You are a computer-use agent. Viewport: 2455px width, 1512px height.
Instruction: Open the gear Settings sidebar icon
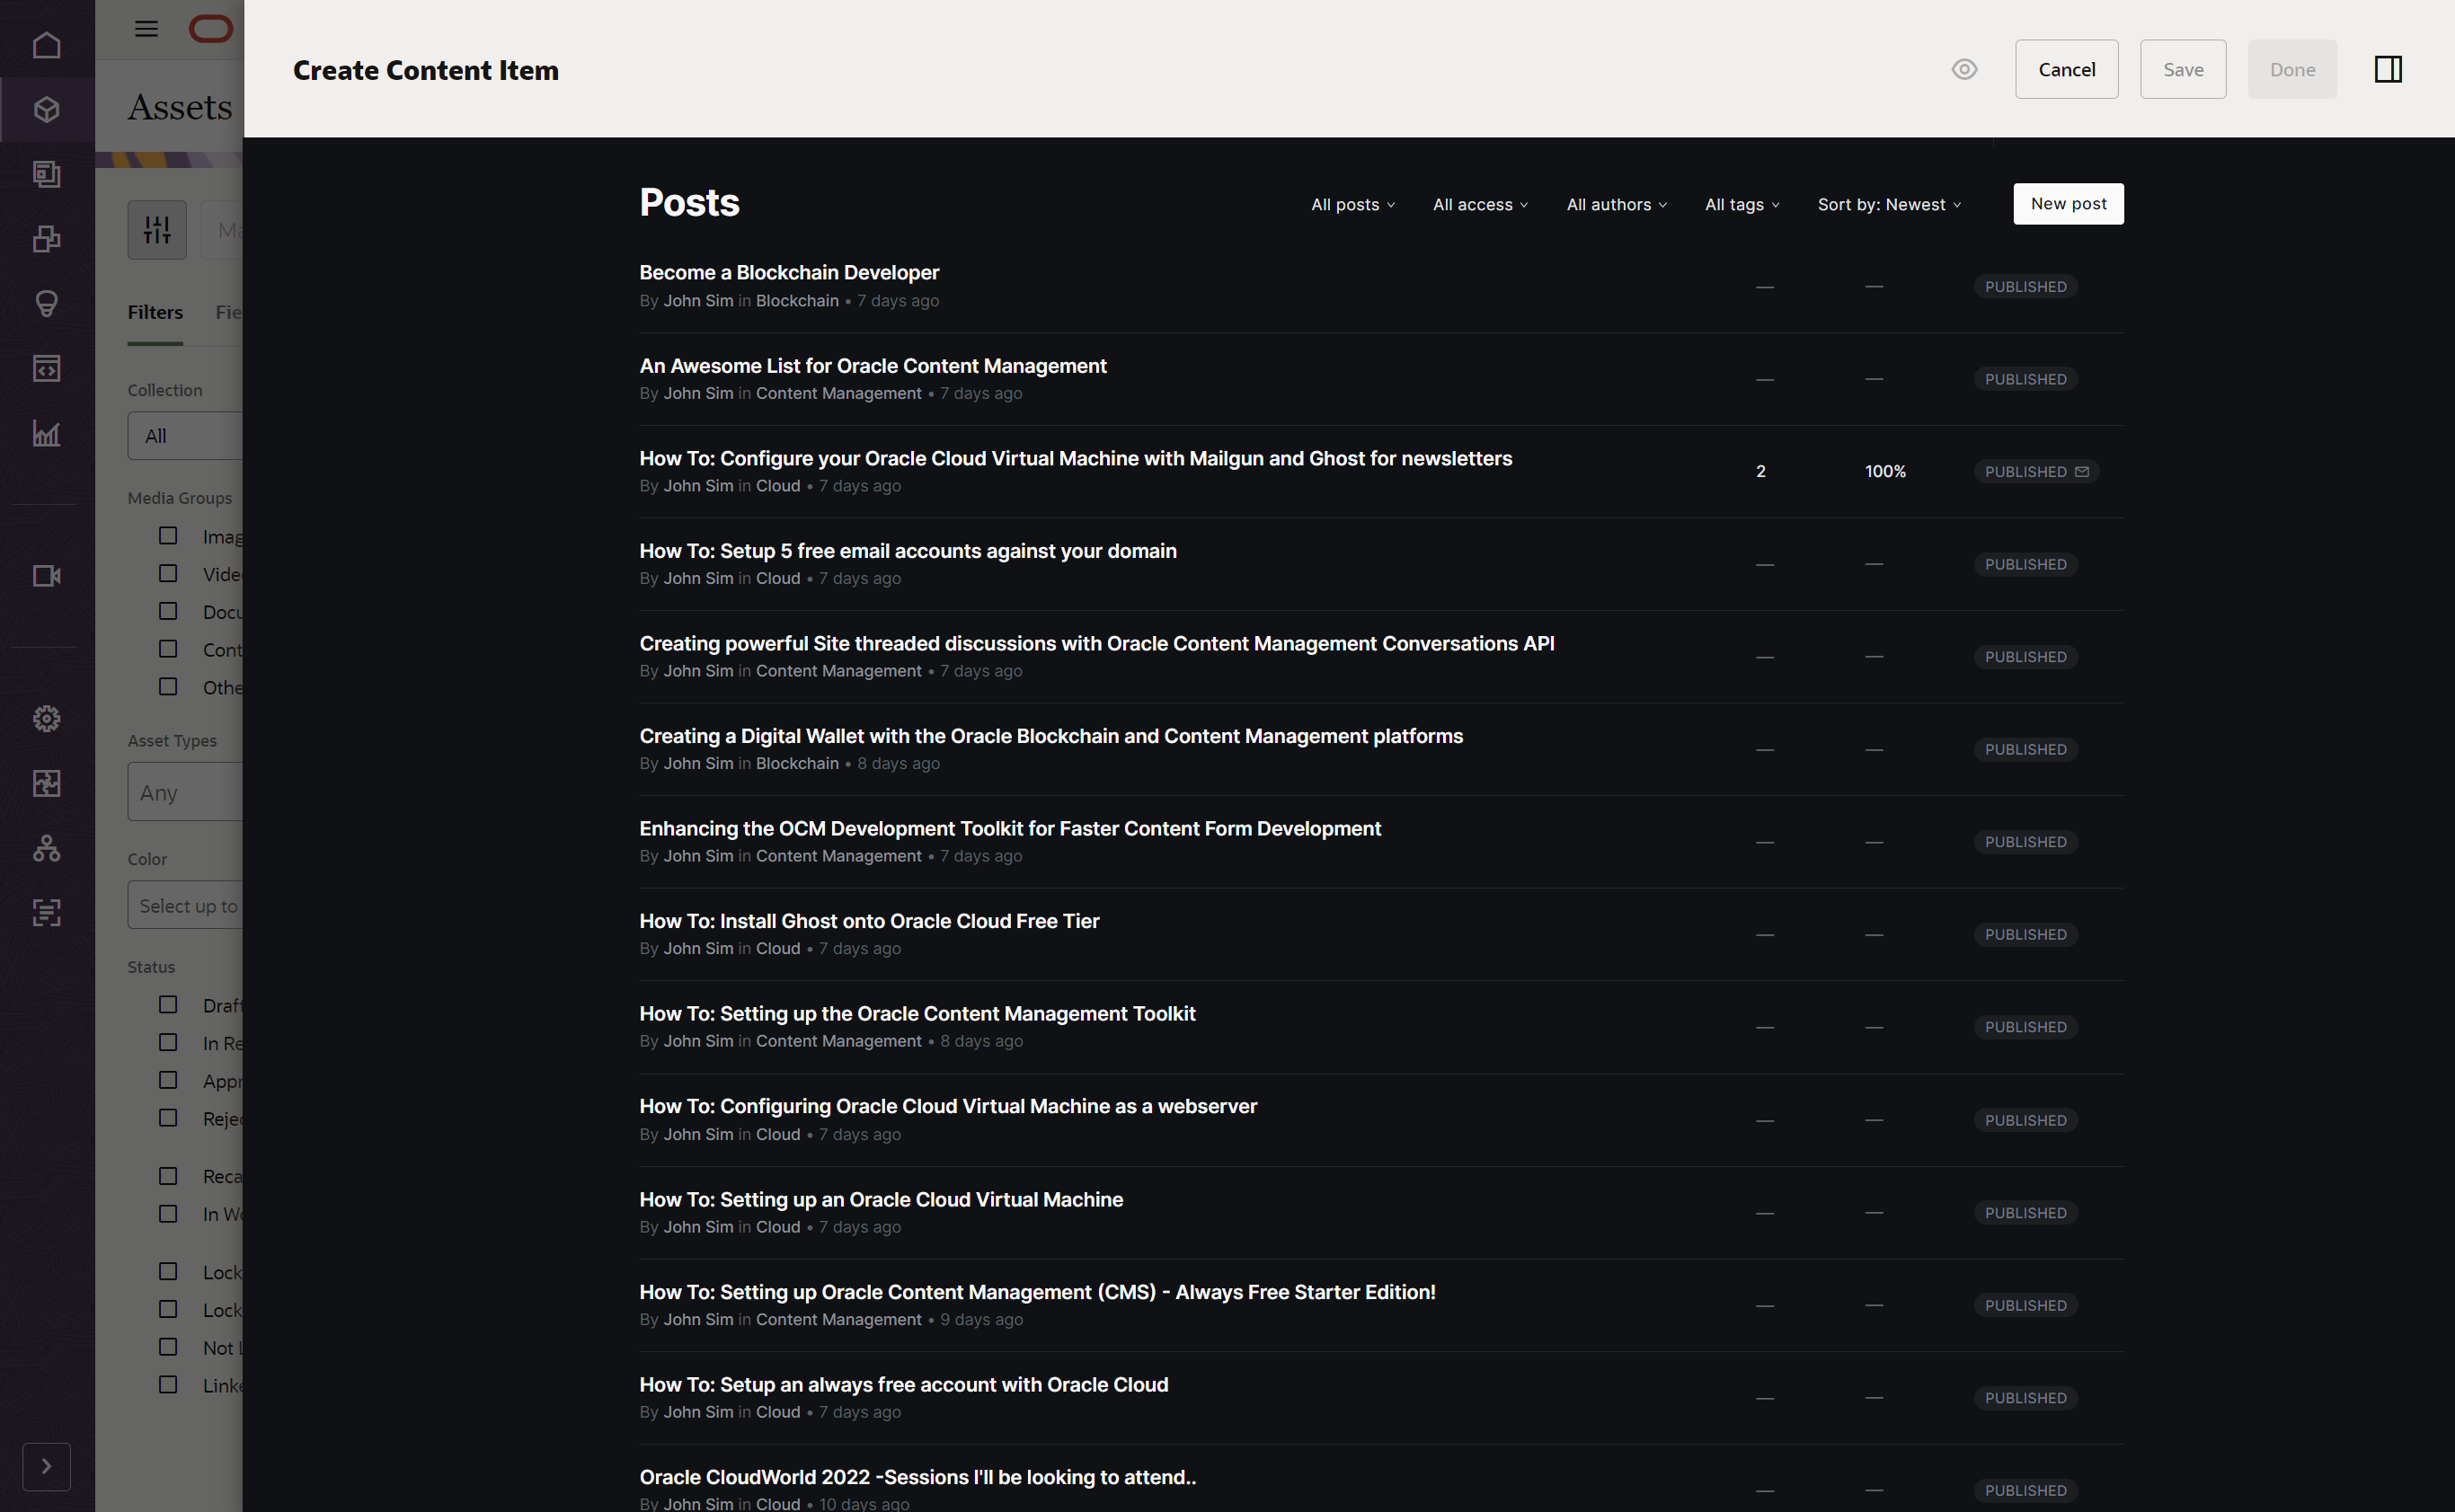pos(46,719)
